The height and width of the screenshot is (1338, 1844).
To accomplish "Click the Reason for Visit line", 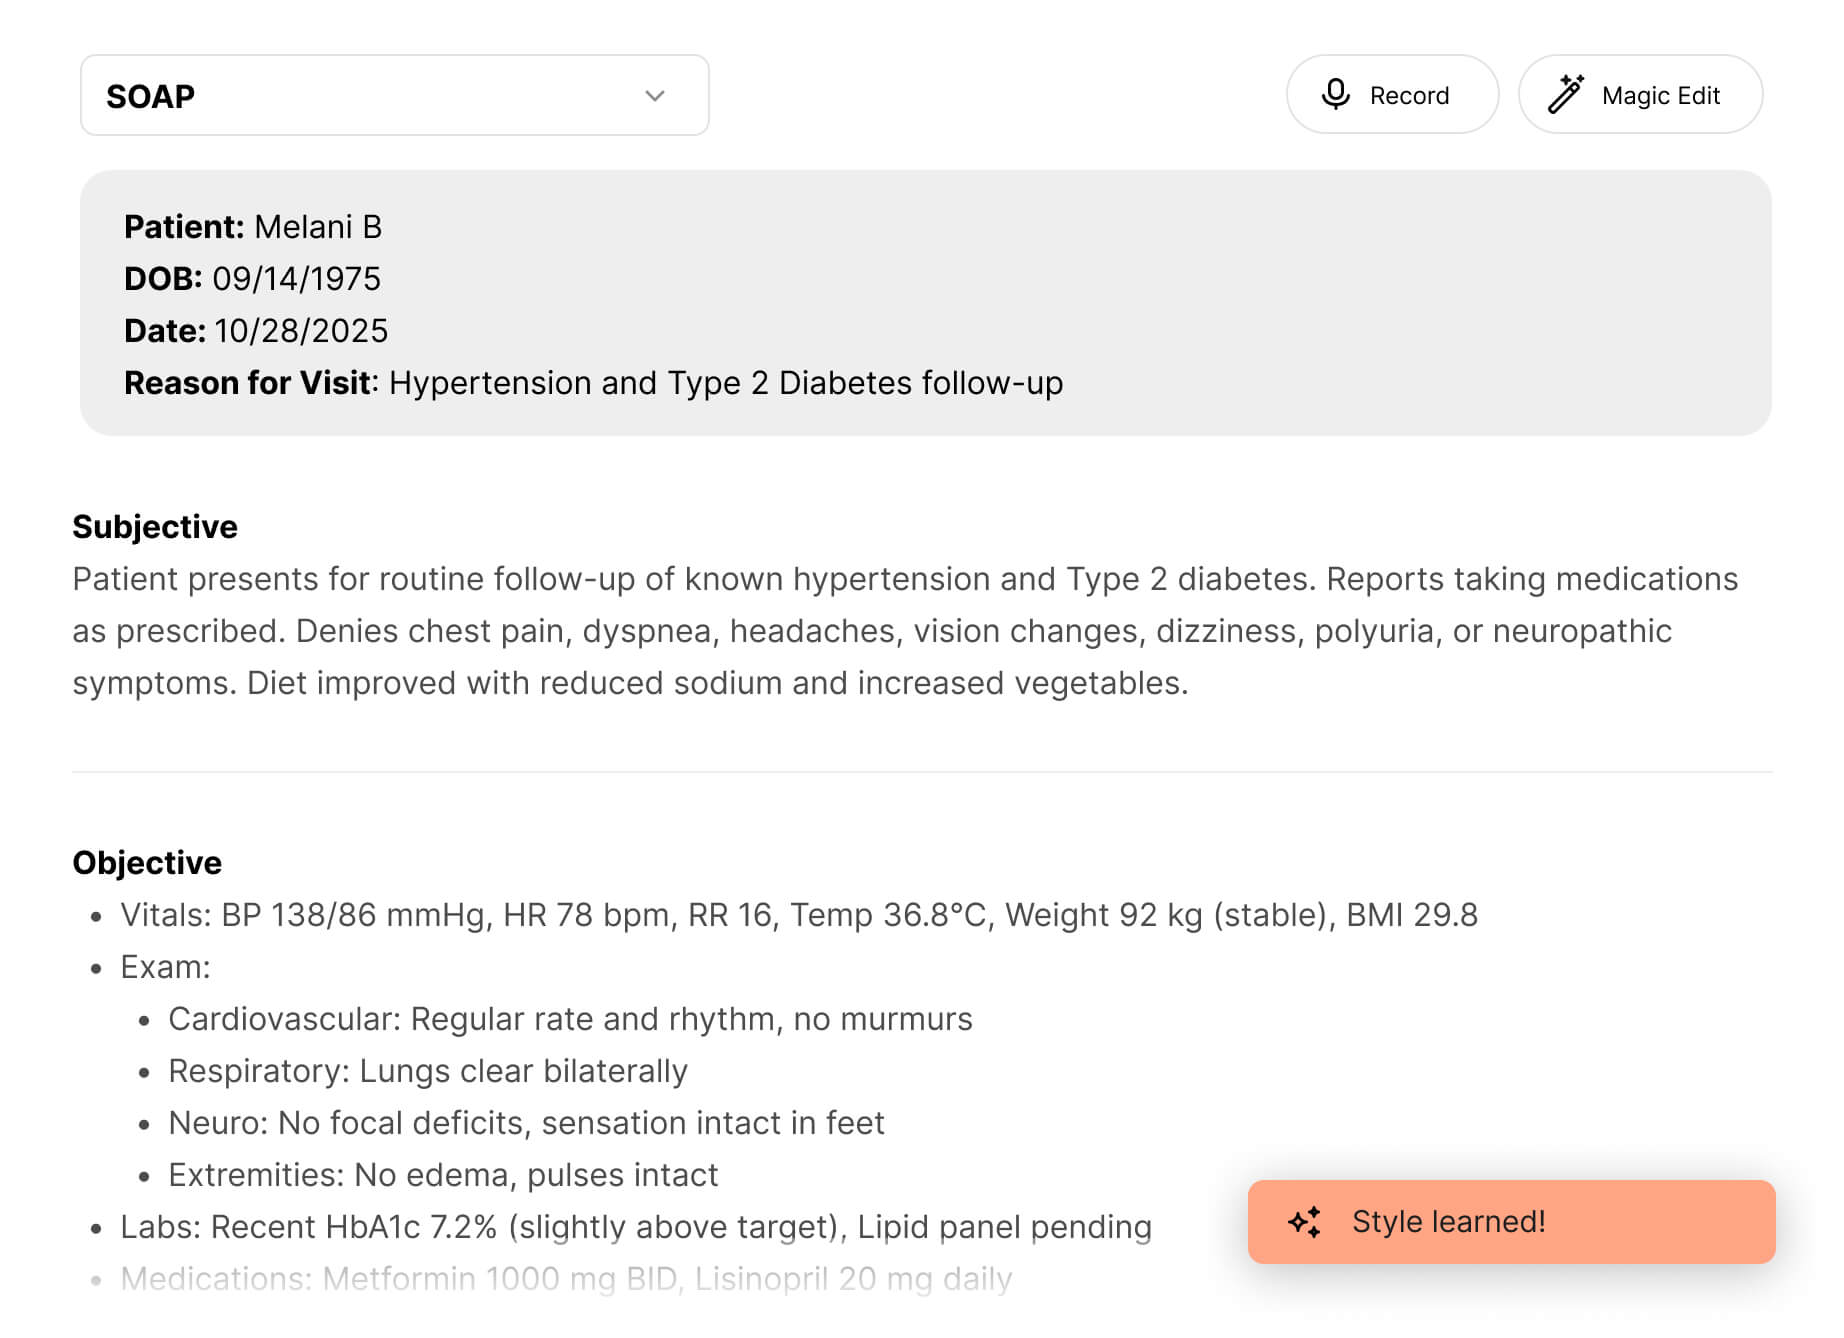I will [593, 383].
